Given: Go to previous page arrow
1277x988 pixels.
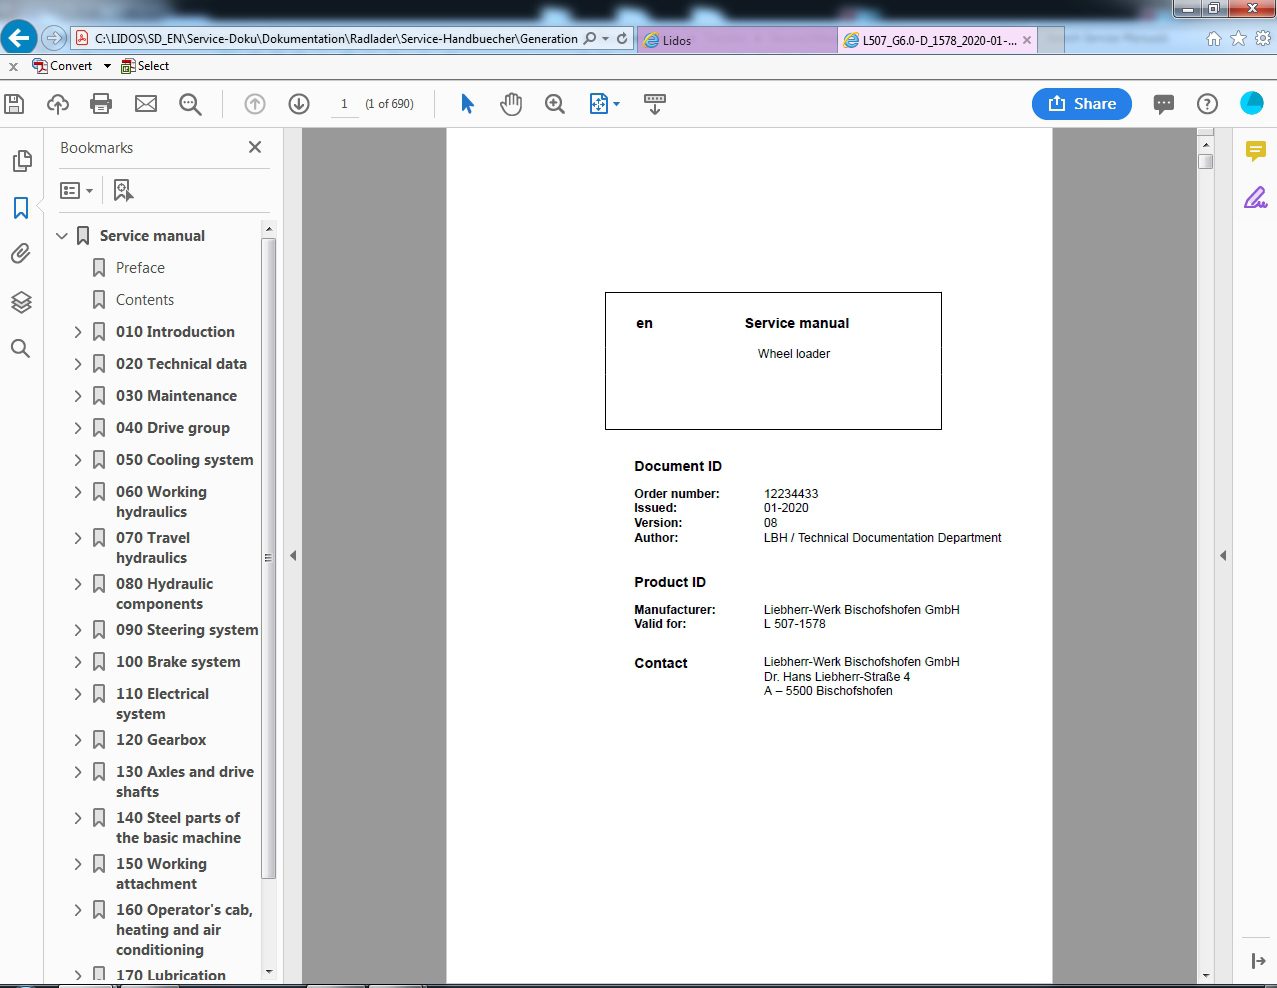Looking at the screenshot, I should pos(255,104).
